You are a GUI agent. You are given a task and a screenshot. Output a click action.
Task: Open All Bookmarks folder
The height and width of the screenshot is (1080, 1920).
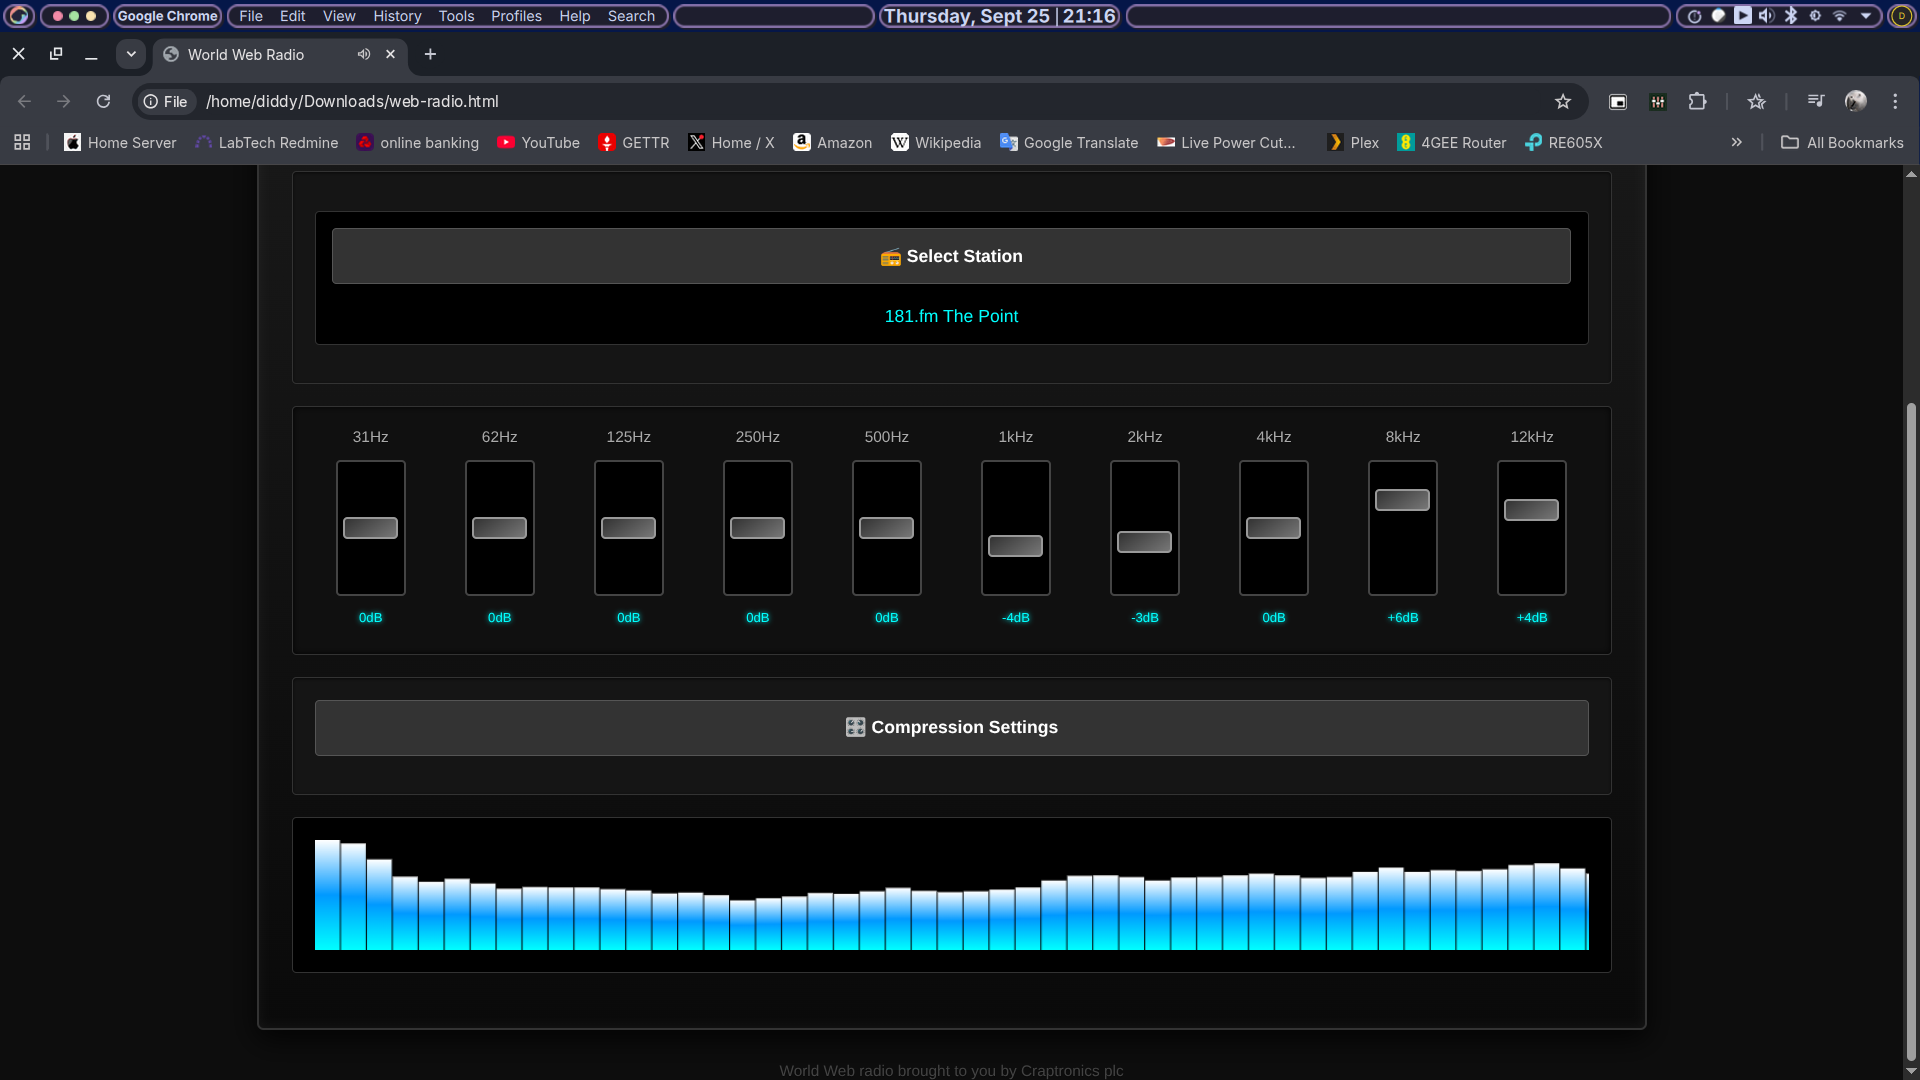click(1842, 142)
